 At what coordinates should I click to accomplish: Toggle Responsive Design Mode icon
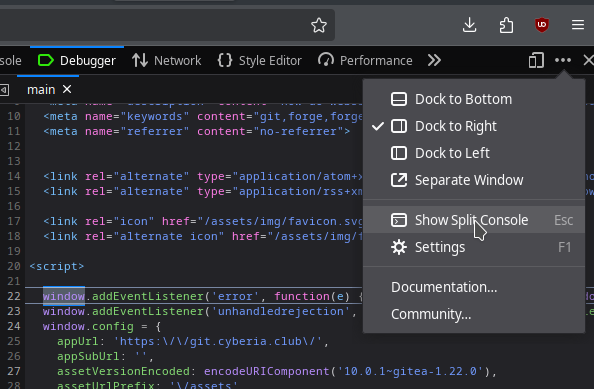(x=536, y=60)
